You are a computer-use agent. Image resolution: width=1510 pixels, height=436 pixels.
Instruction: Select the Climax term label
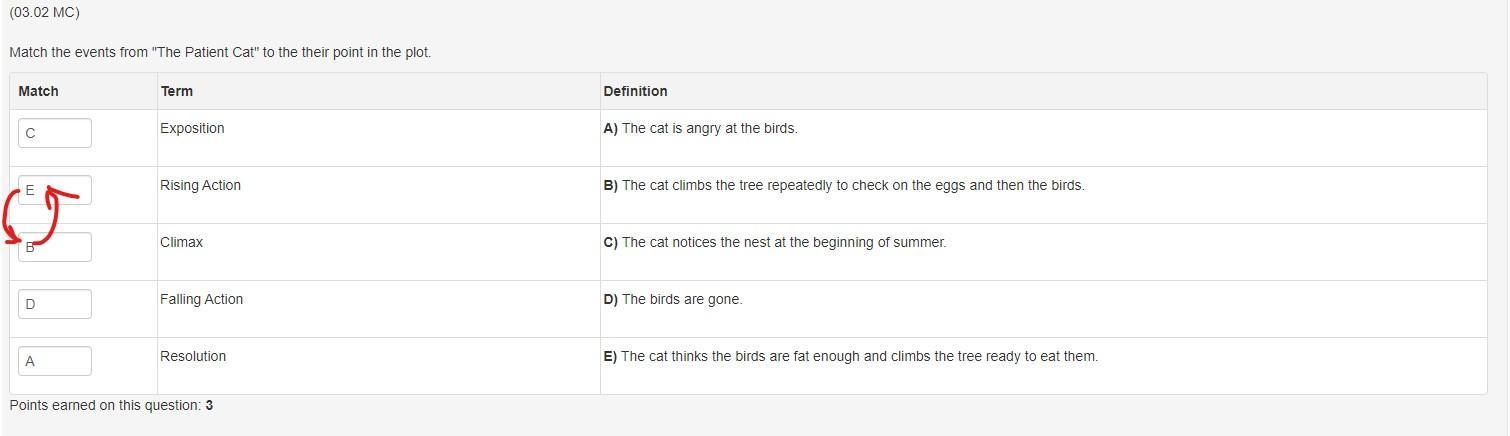click(x=181, y=242)
